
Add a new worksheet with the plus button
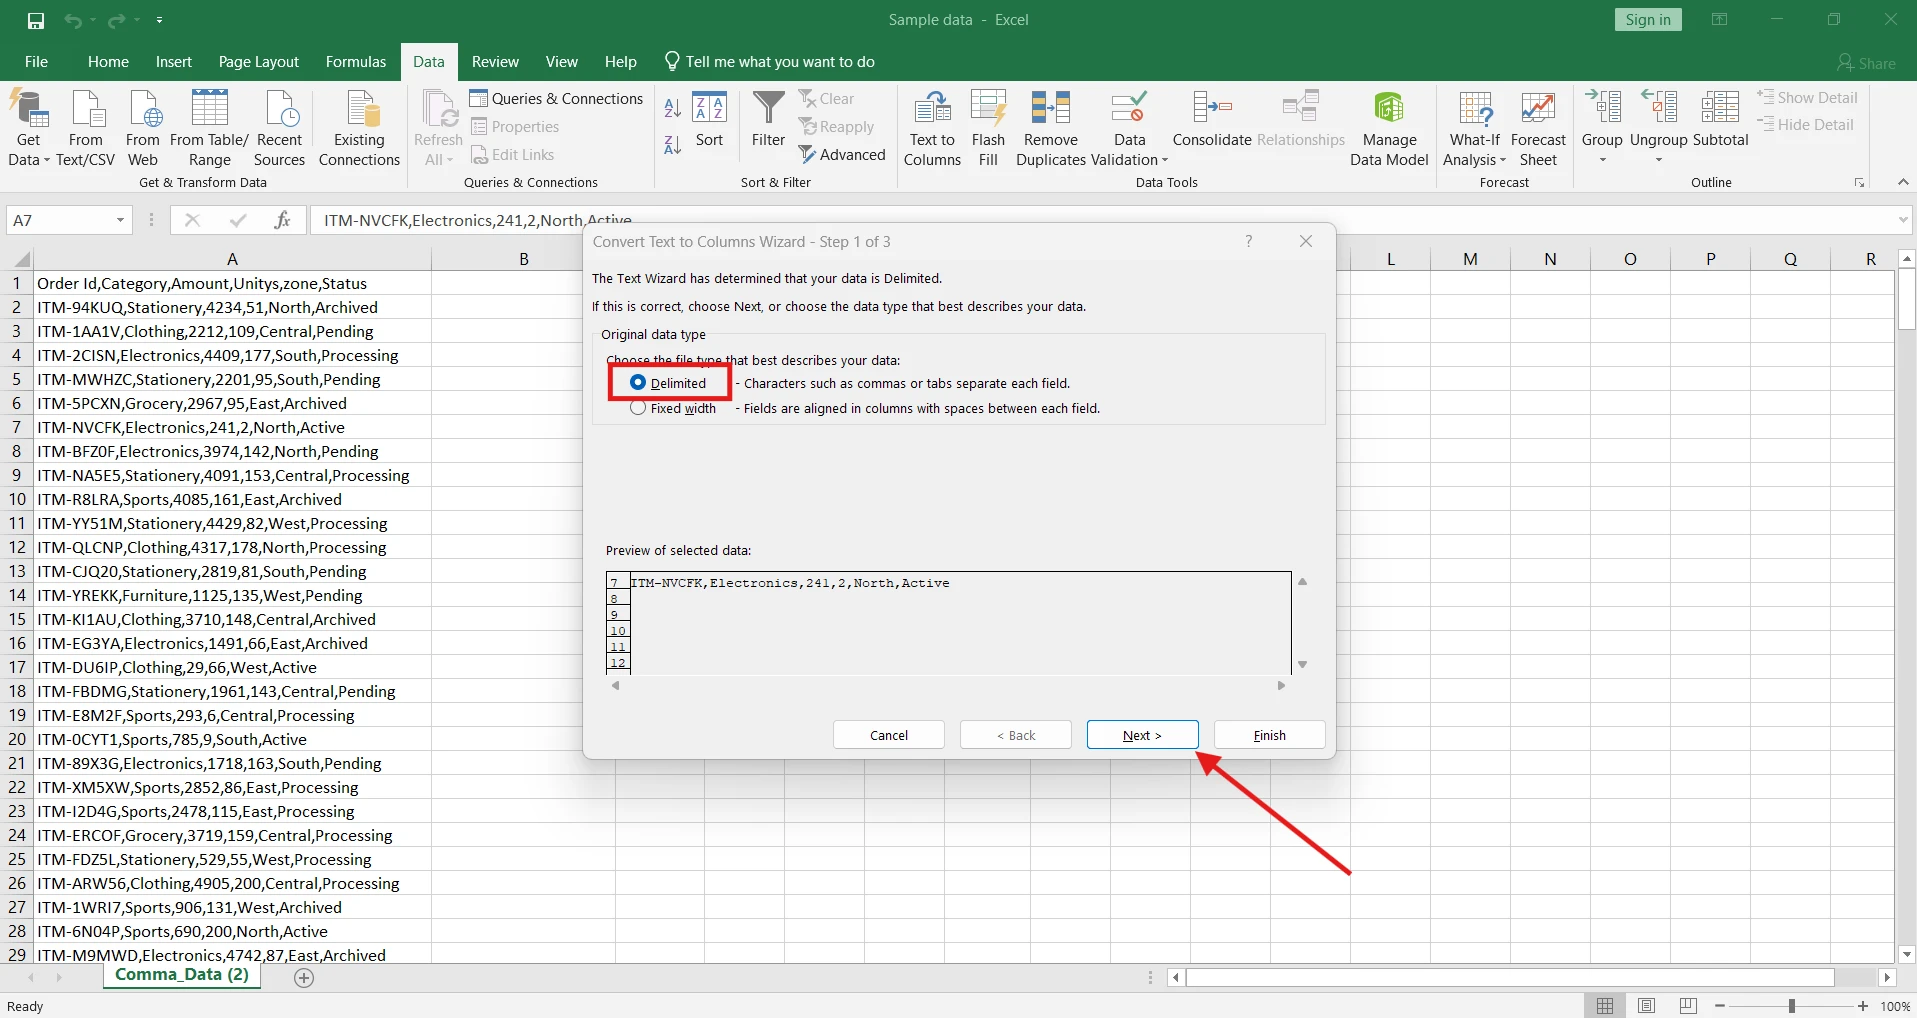pos(303,977)
